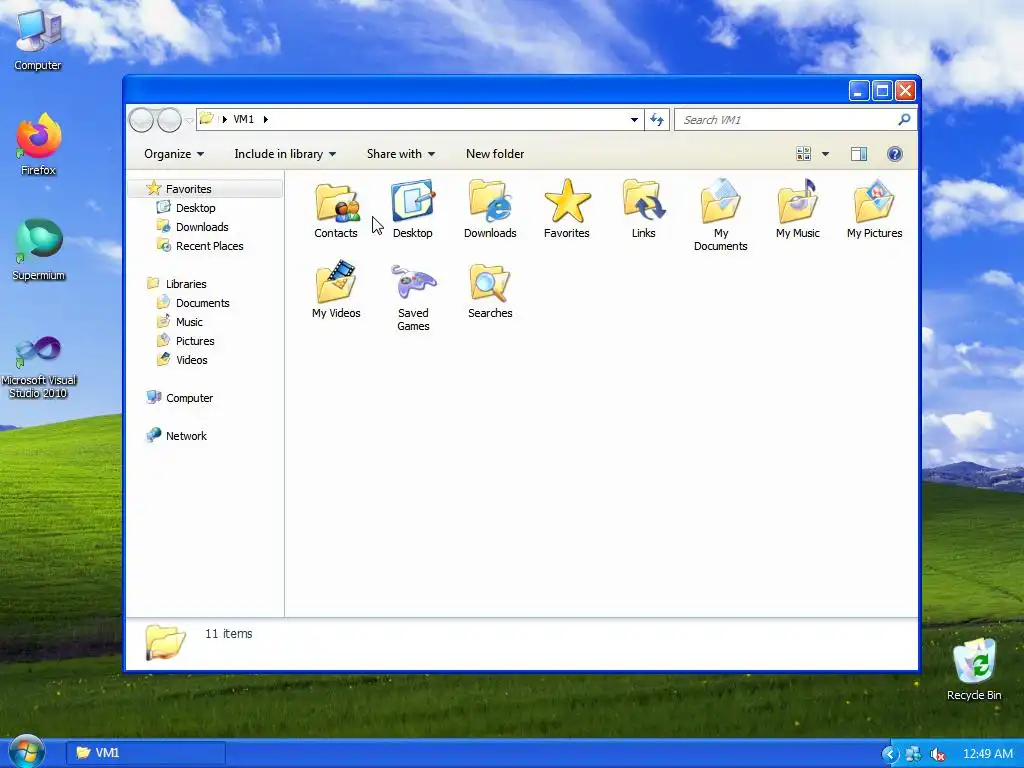Select Videos library in navigation pane

(x=191, y=360)
